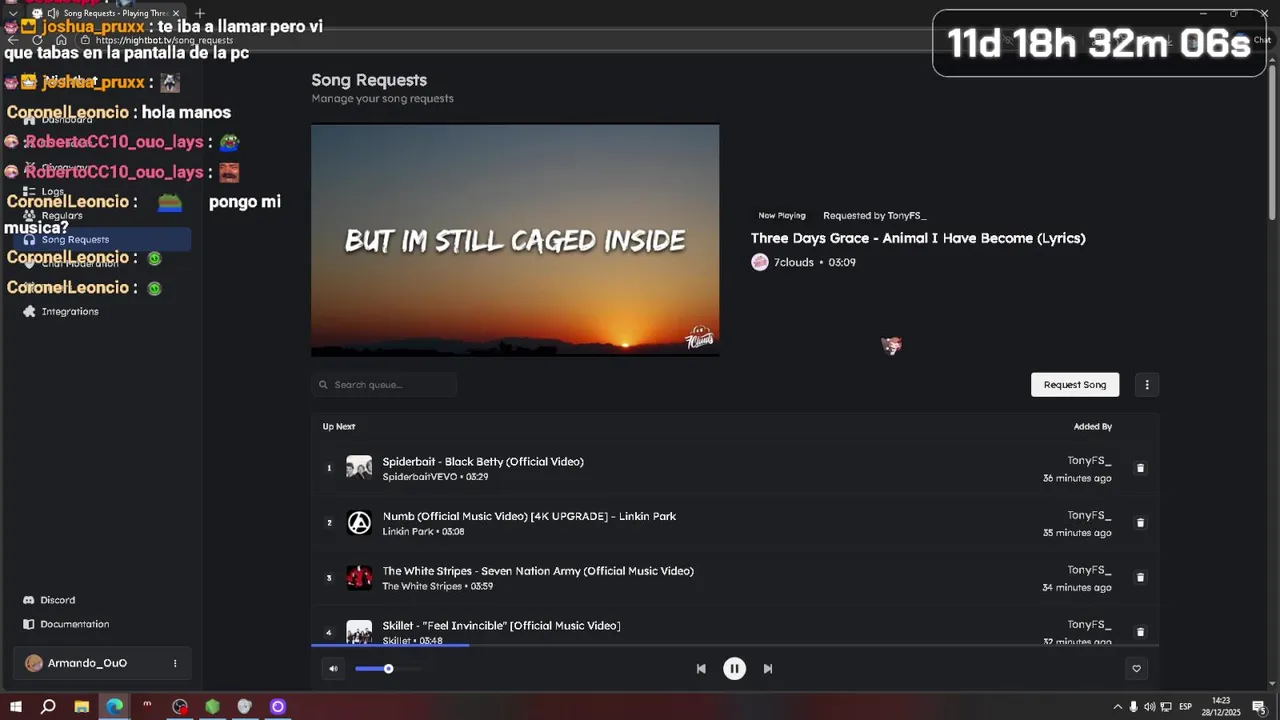Click the Spiderbait song thumbnail
The image size is (1280, 720).
click(359, 468)
